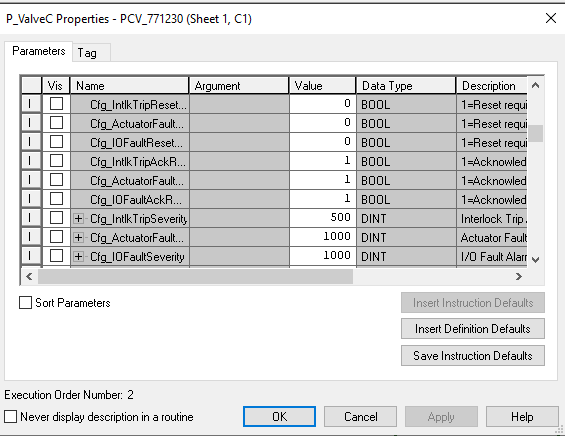Confirm with the OK button
This screenshot has height=436, width=565.
279,417
